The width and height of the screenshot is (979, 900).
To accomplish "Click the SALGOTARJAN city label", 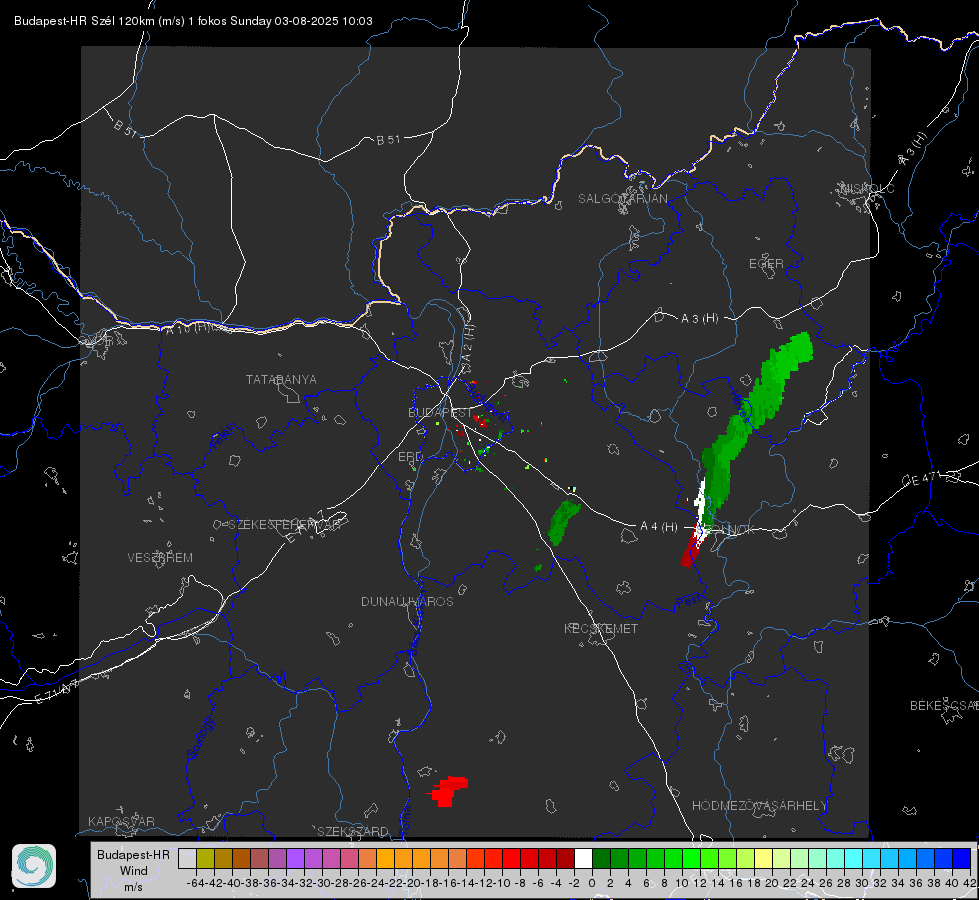I will (x=623, y=199).
